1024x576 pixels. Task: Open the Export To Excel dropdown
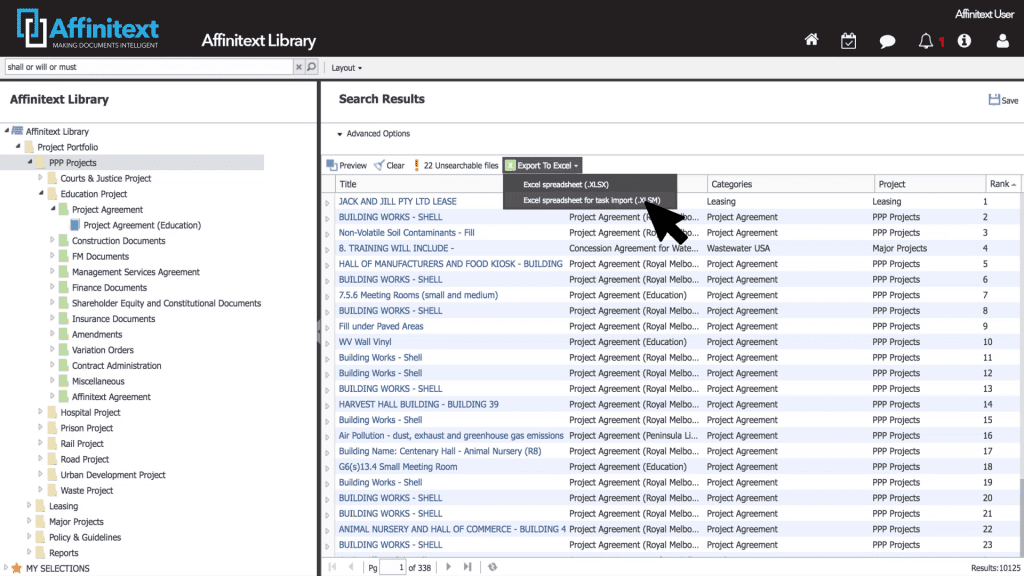tap(542, 165)
